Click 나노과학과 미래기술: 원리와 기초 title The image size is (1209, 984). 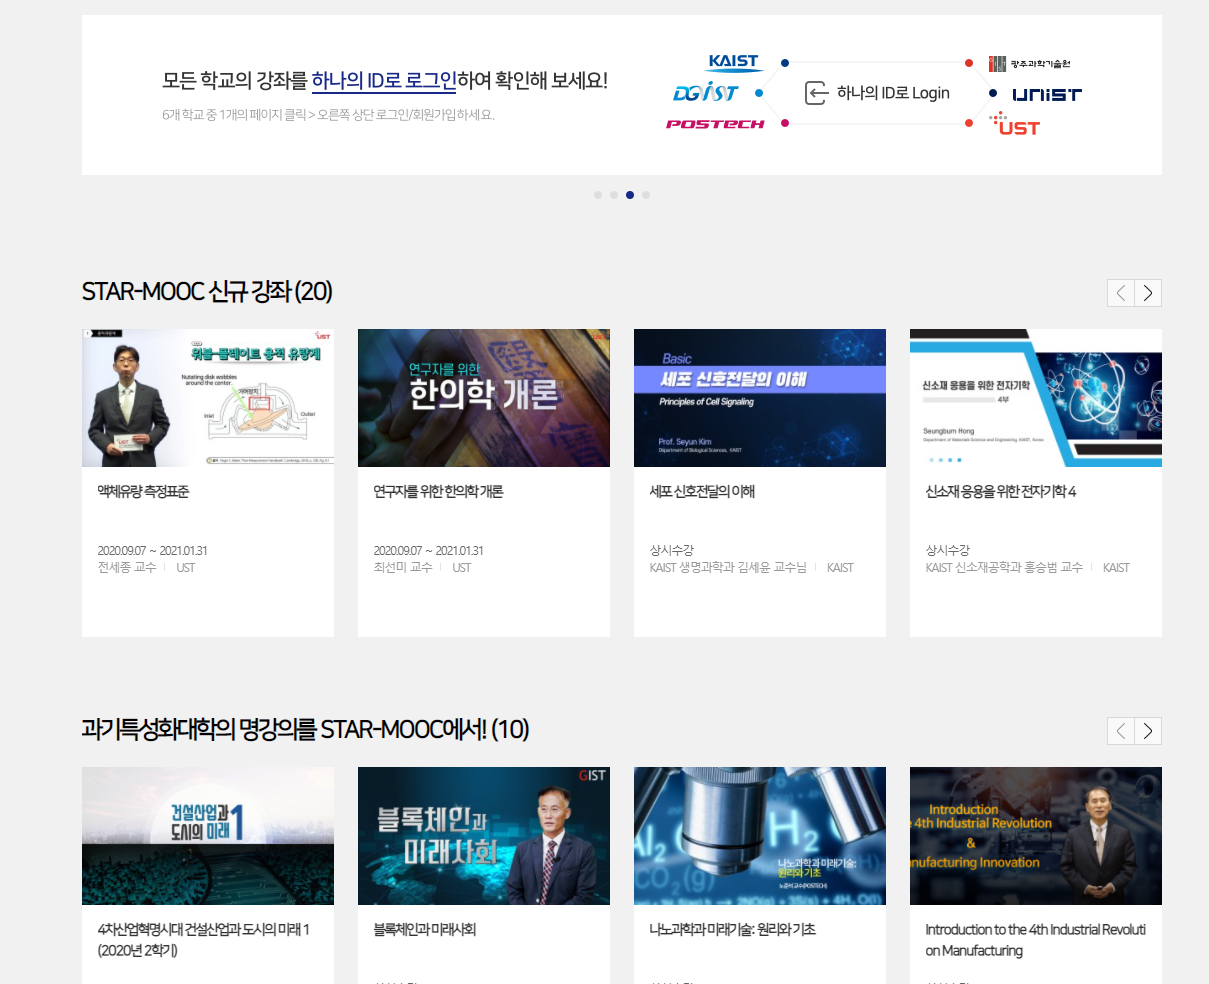coord(732,930)
